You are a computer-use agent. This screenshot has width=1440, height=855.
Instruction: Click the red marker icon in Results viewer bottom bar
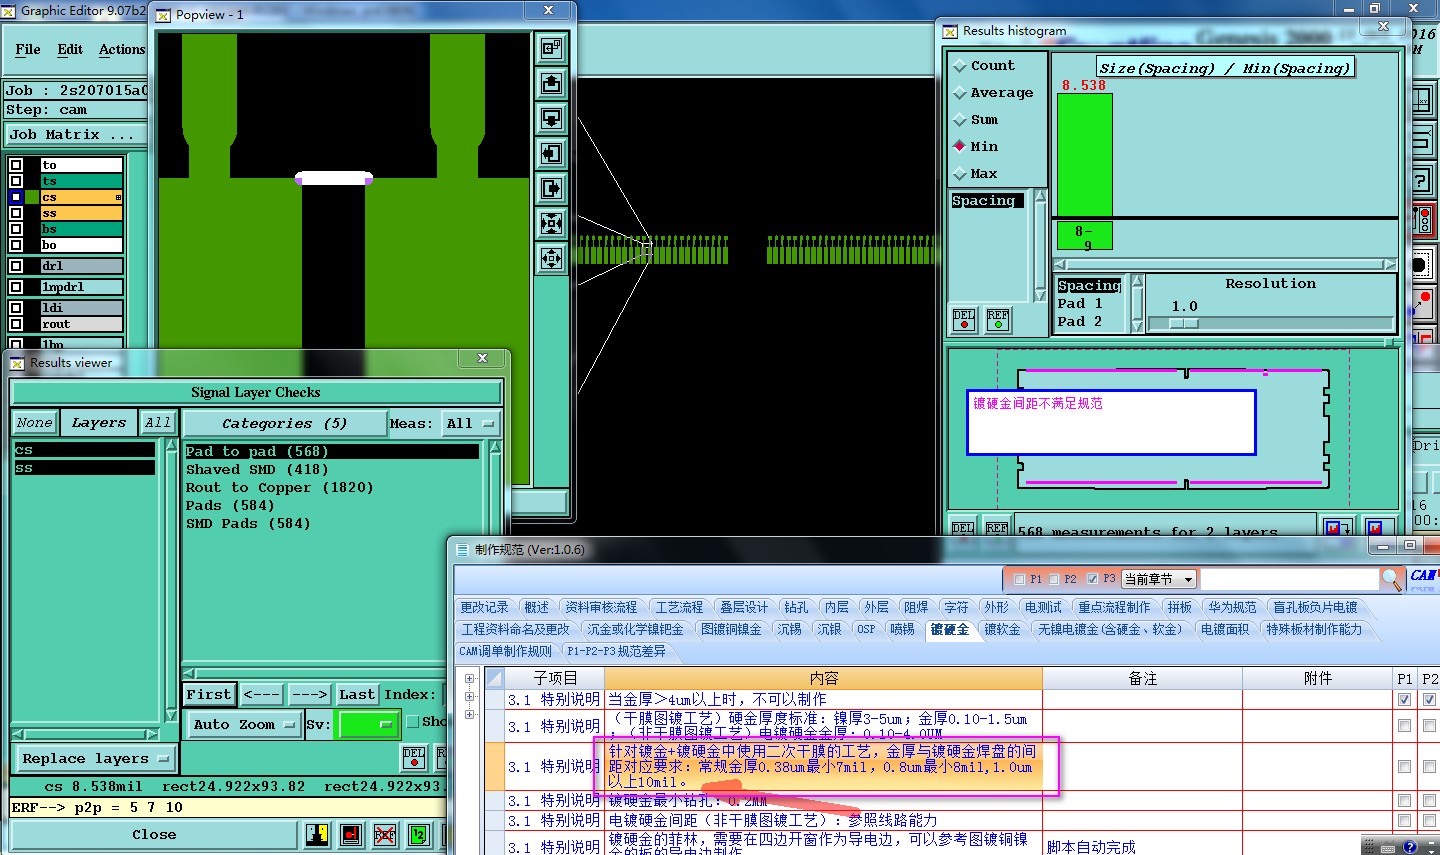(x=351, y=834)
